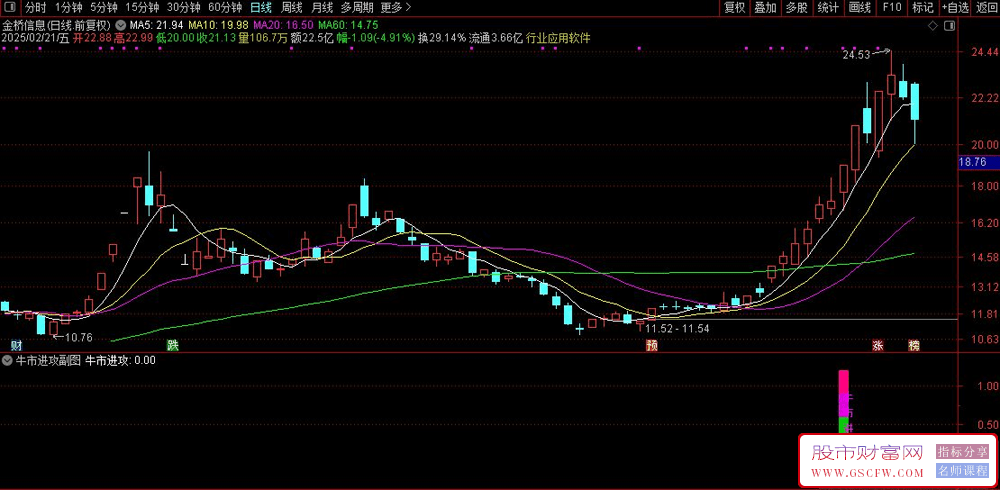Click the 涨 event marker
The image size is (1000, 490).
[878, 346]
